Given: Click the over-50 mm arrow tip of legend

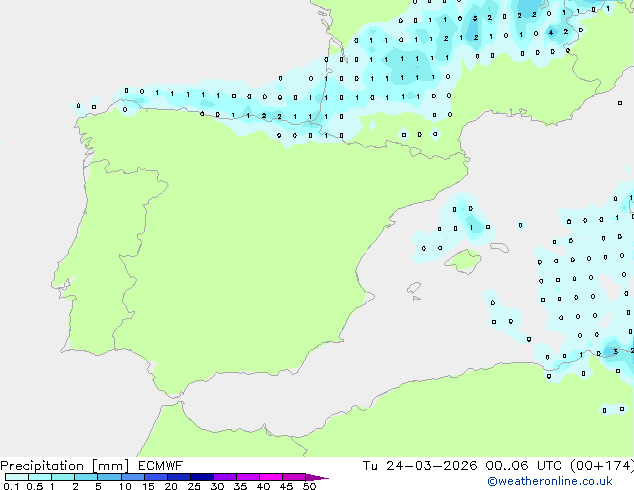Looking at the screenshot, I should 317,477.
